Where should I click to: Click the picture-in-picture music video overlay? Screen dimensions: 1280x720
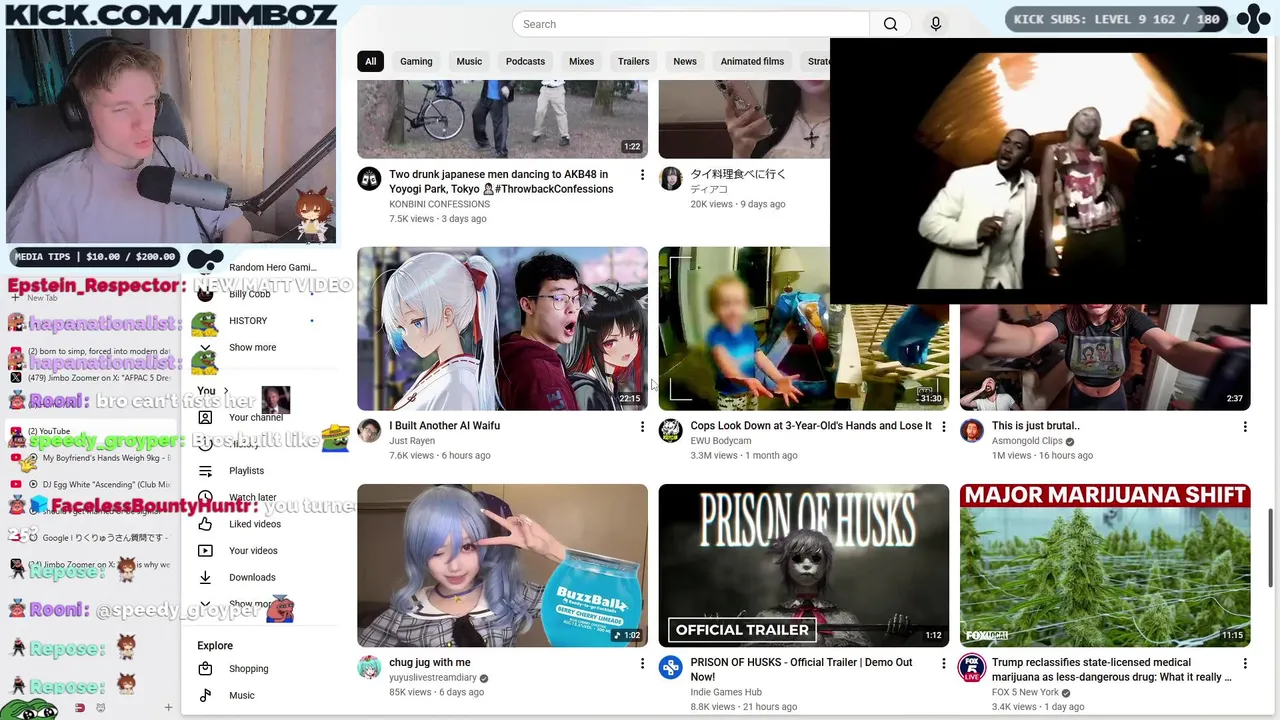coord(1048,171)
